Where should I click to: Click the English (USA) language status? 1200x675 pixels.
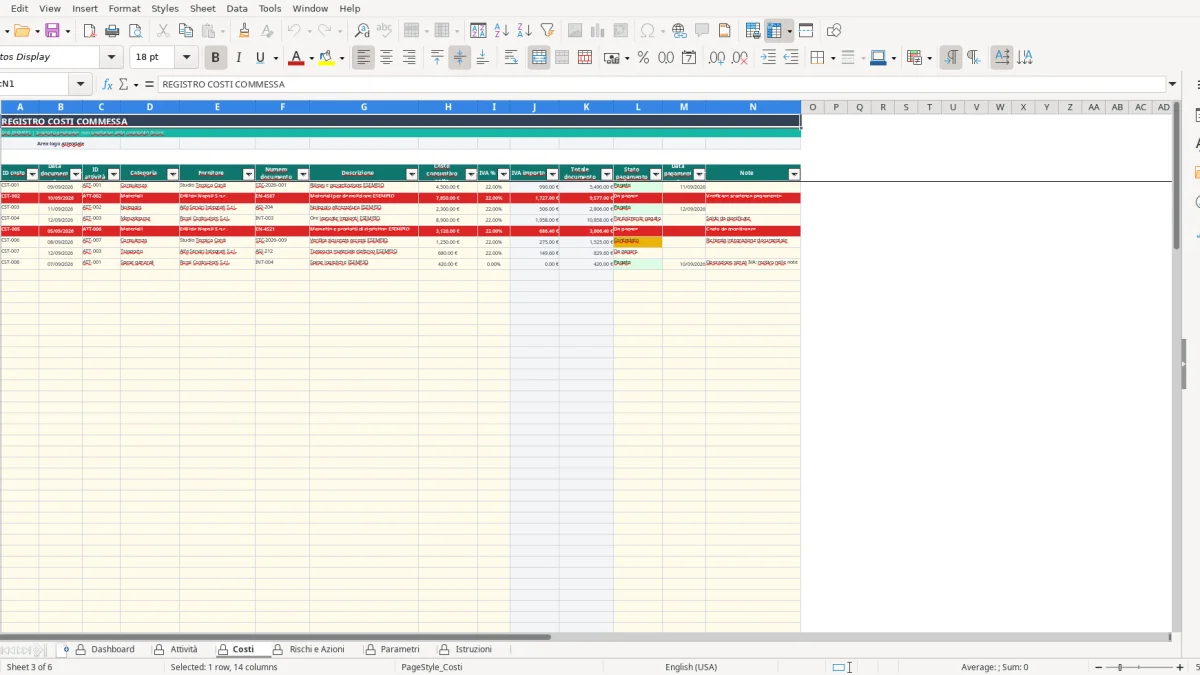(691, 667)
